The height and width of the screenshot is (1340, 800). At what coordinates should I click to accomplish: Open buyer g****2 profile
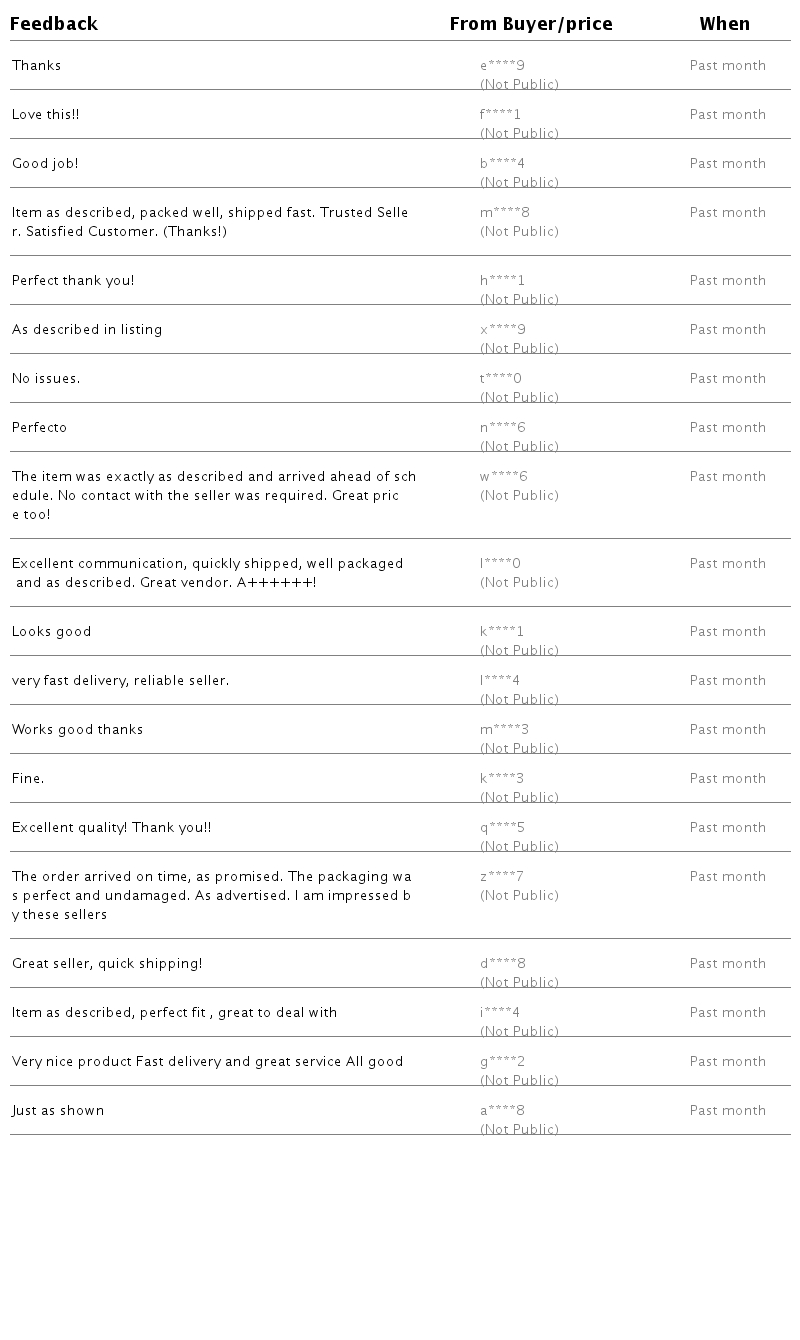(x=502, y=1062)
